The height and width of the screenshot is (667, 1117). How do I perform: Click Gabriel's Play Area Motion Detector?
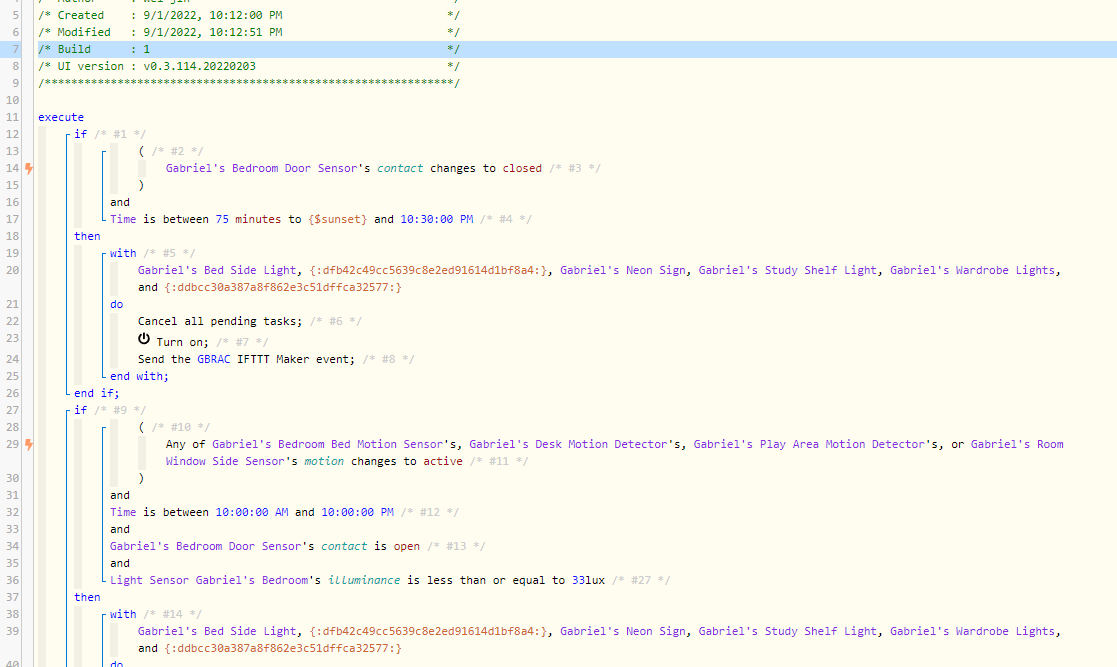pyautogui.click(x=809, y=445)
